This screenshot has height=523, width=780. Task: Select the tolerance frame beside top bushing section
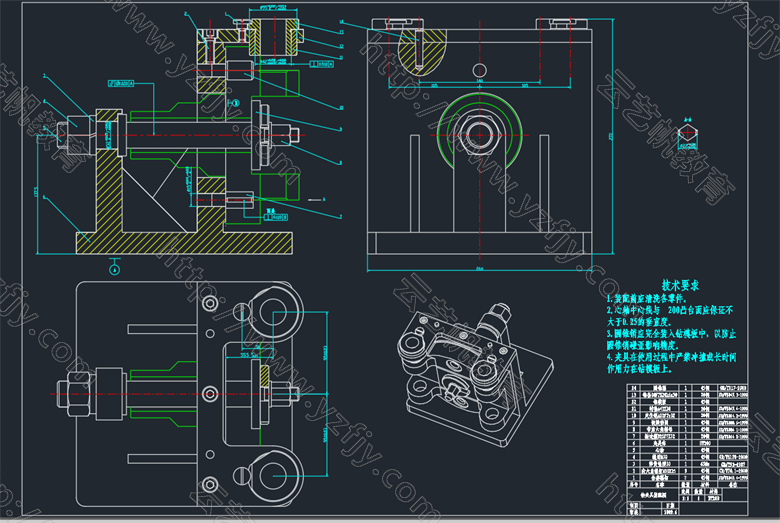tap(321, 64)
